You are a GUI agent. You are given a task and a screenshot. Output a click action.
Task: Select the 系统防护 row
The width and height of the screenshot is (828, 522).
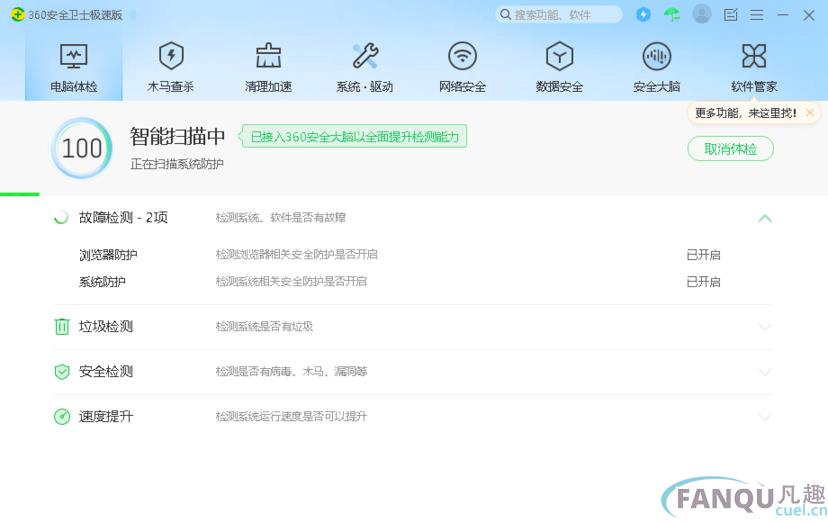tap(413, 281)
